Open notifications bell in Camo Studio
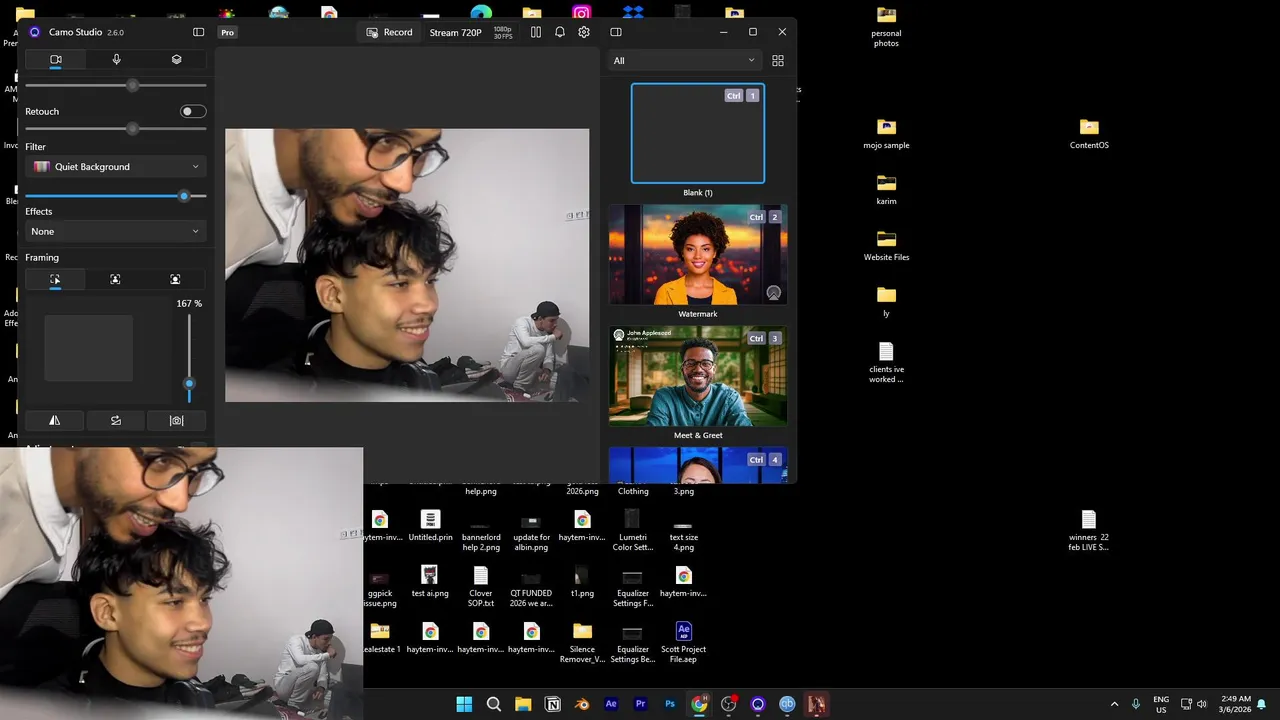 [x=560, y=32]
